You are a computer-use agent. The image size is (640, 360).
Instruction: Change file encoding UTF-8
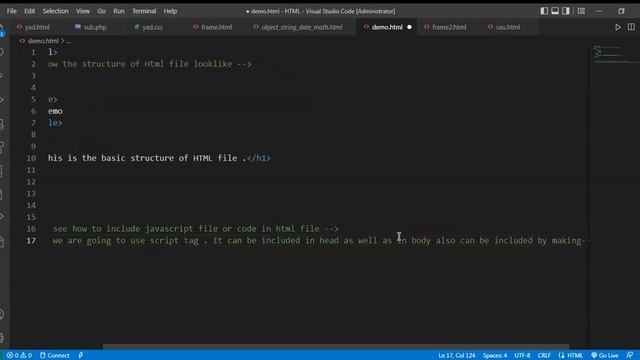(522, 356)
